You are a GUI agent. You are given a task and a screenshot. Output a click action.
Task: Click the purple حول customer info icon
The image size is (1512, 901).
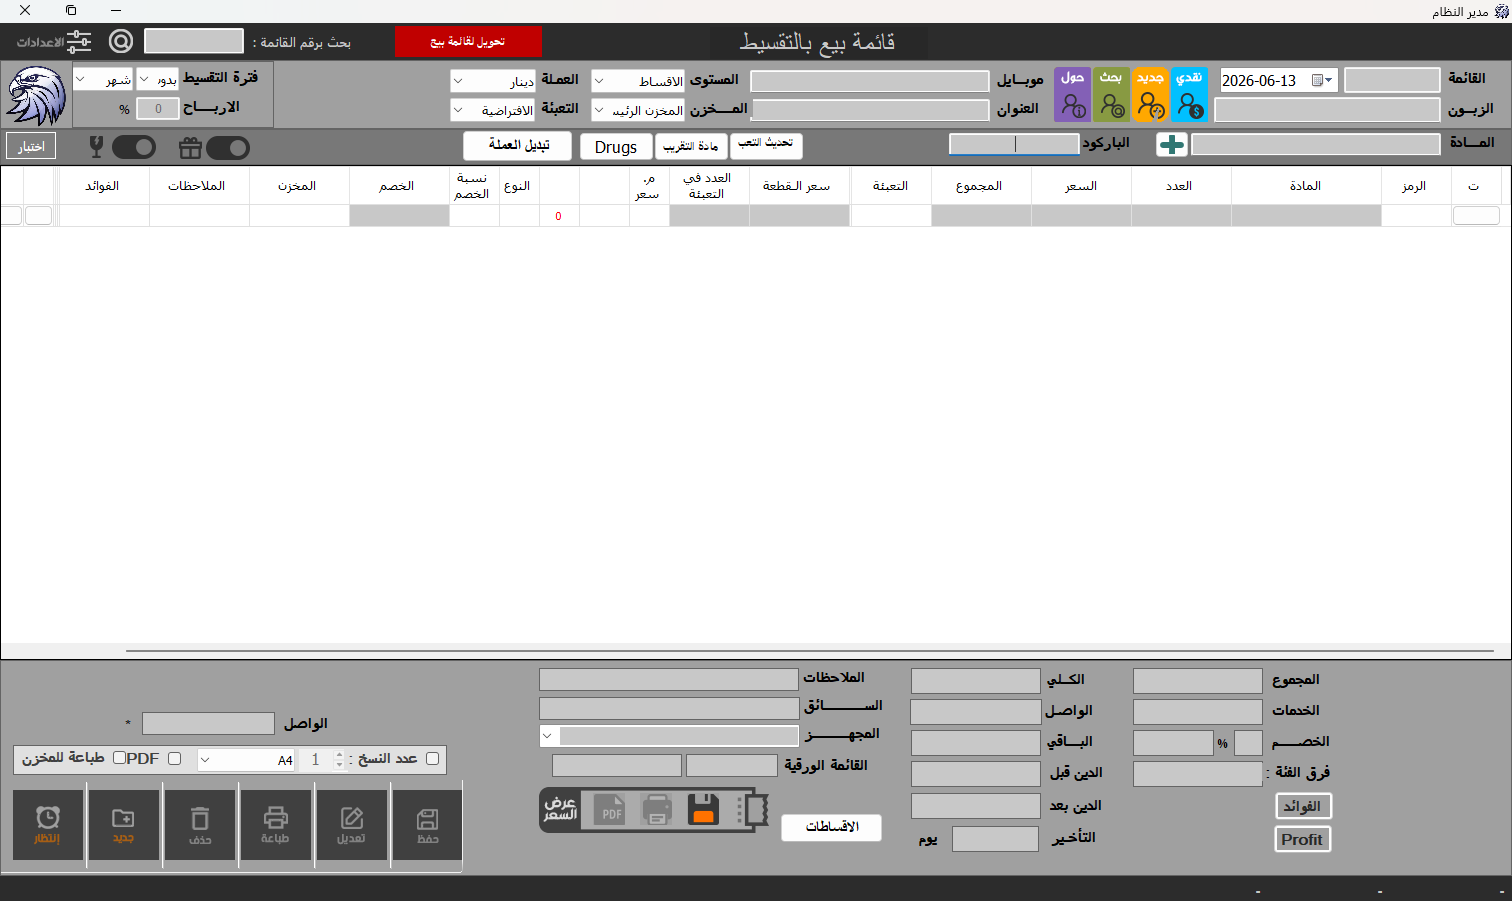[x=1073, y=95]
